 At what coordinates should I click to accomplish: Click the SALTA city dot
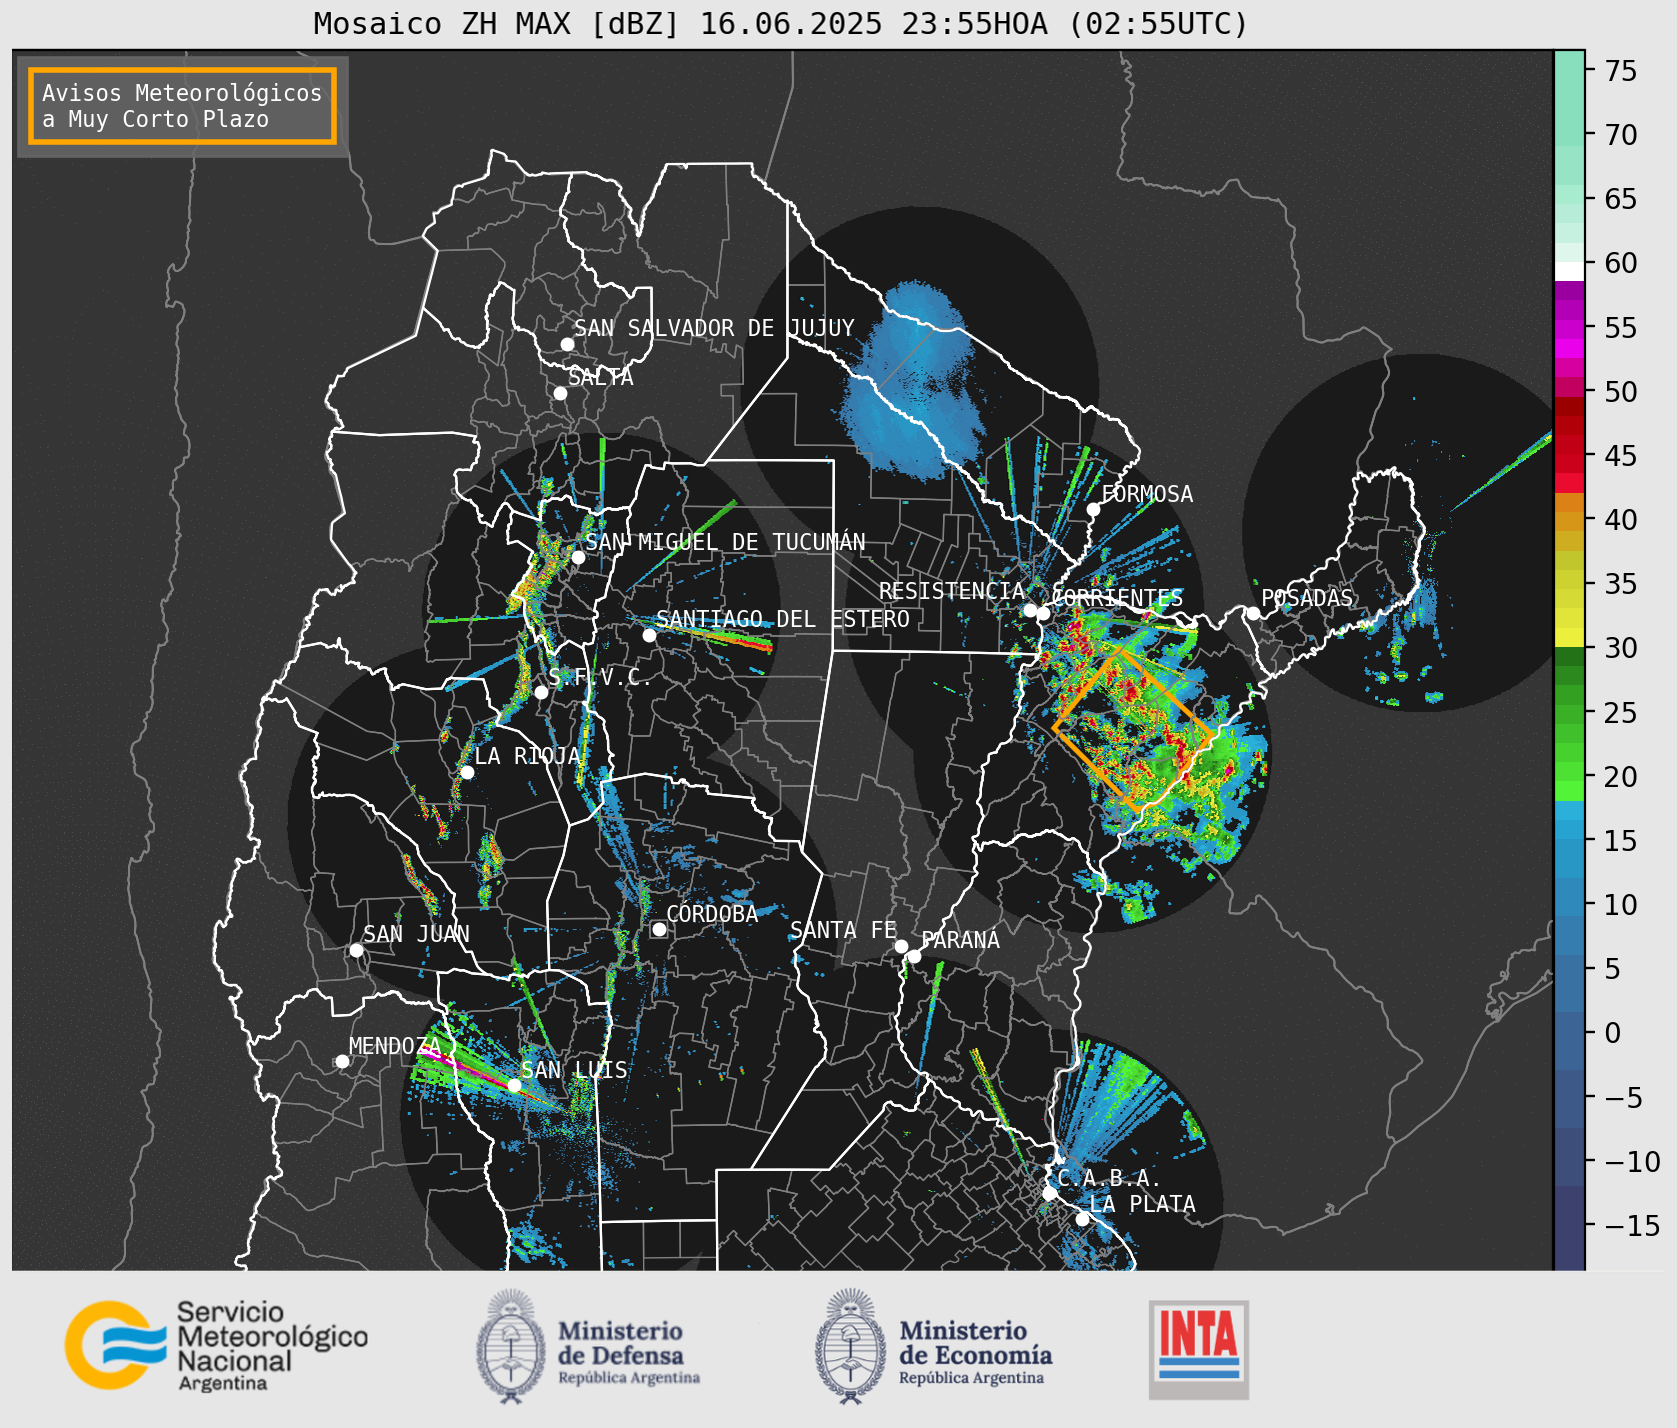click(561, 393)
